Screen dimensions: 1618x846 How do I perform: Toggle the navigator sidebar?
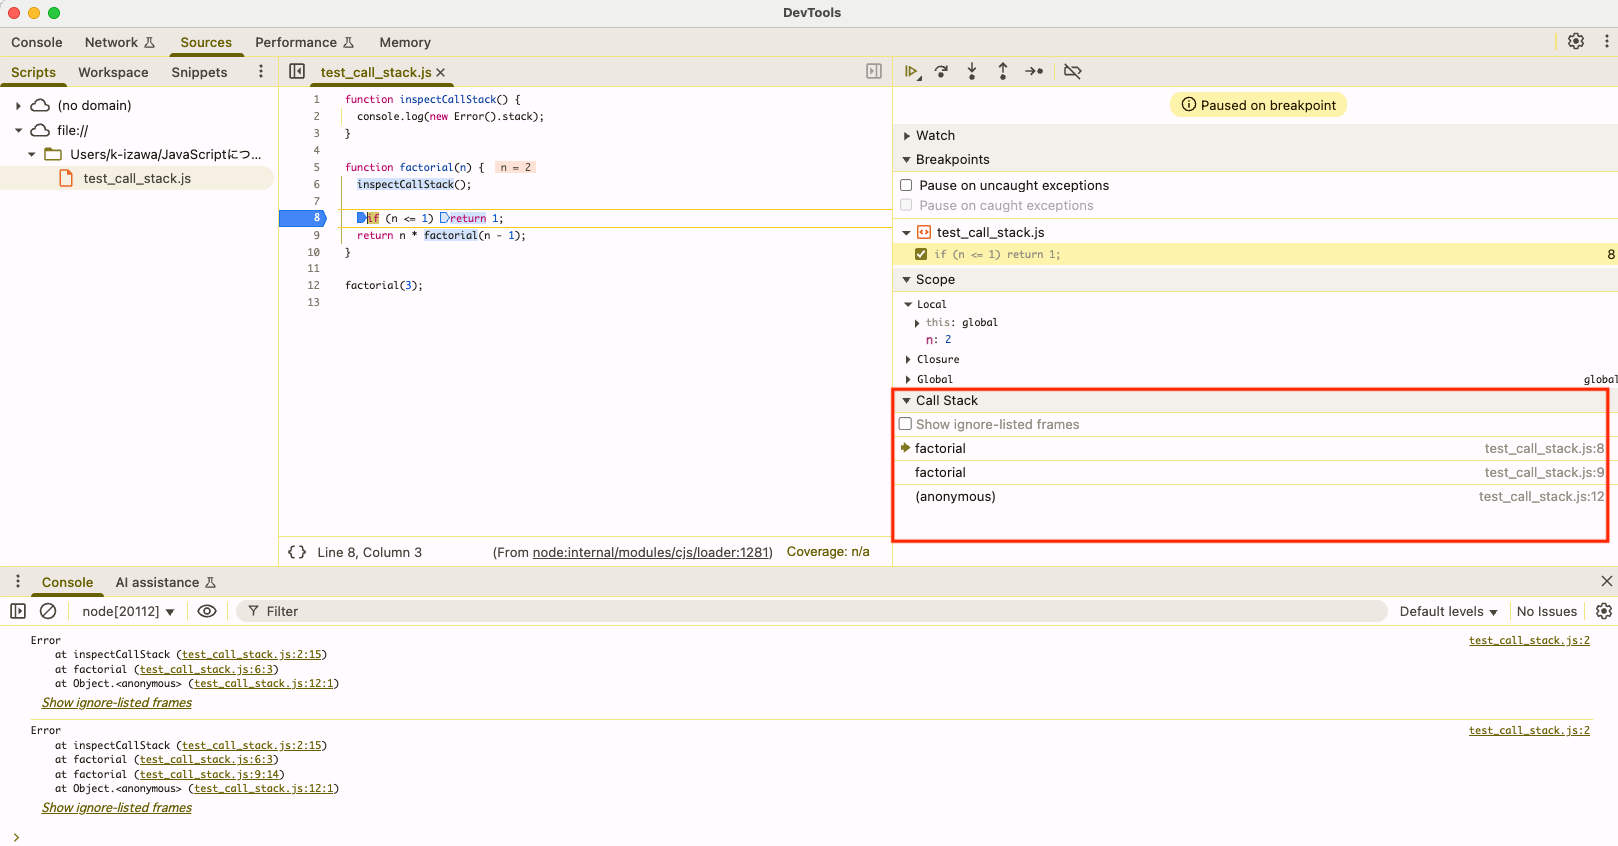[x=297, y=71]
